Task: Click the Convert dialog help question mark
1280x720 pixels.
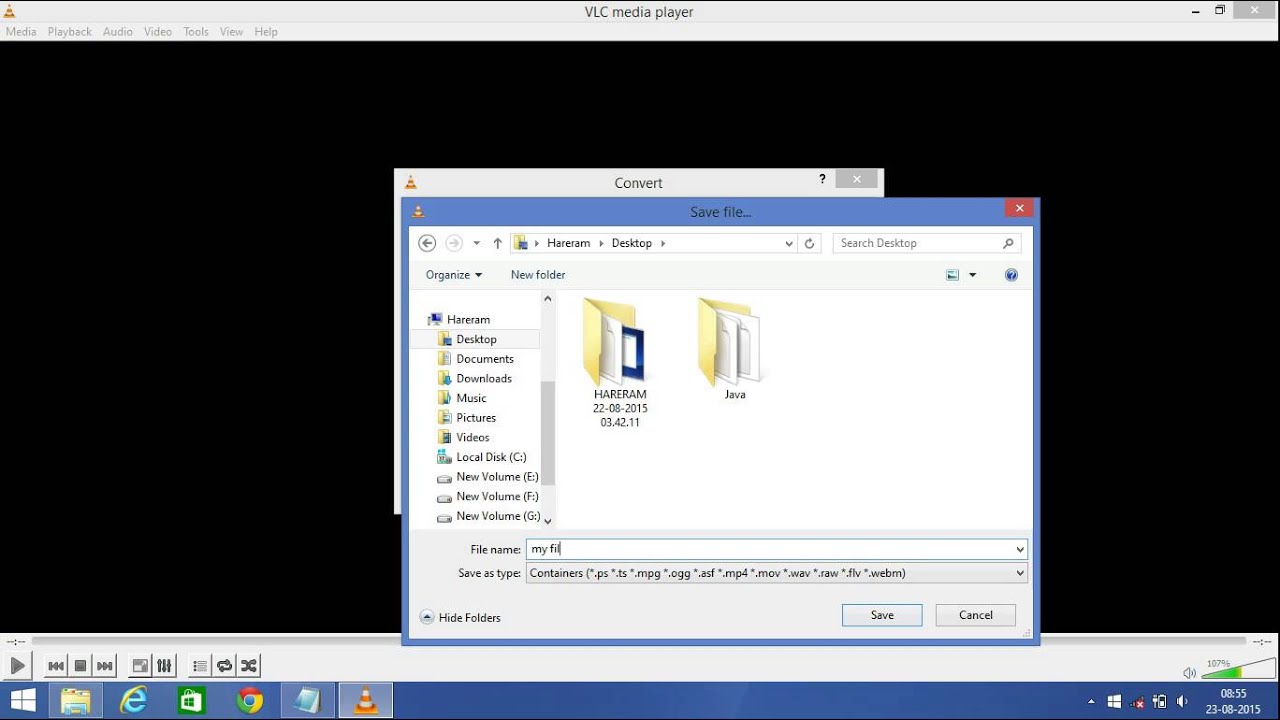Action: (x=822, y=180)
